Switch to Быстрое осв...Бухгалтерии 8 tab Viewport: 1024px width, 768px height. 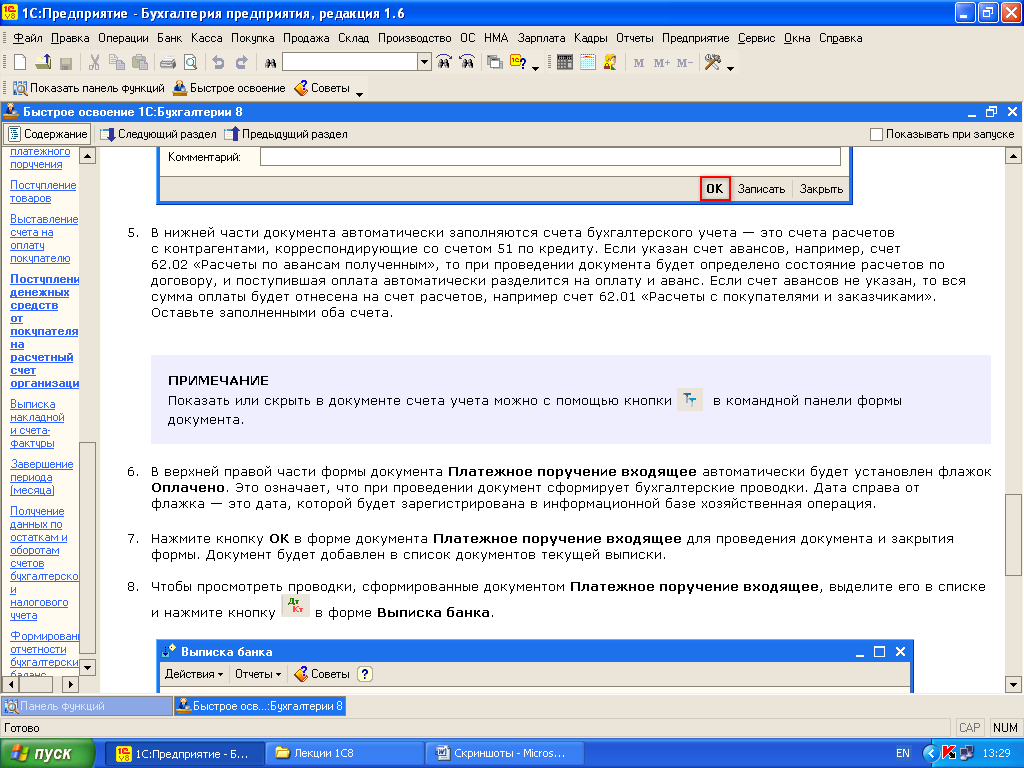pyautogui.click(x=259, y=706)
